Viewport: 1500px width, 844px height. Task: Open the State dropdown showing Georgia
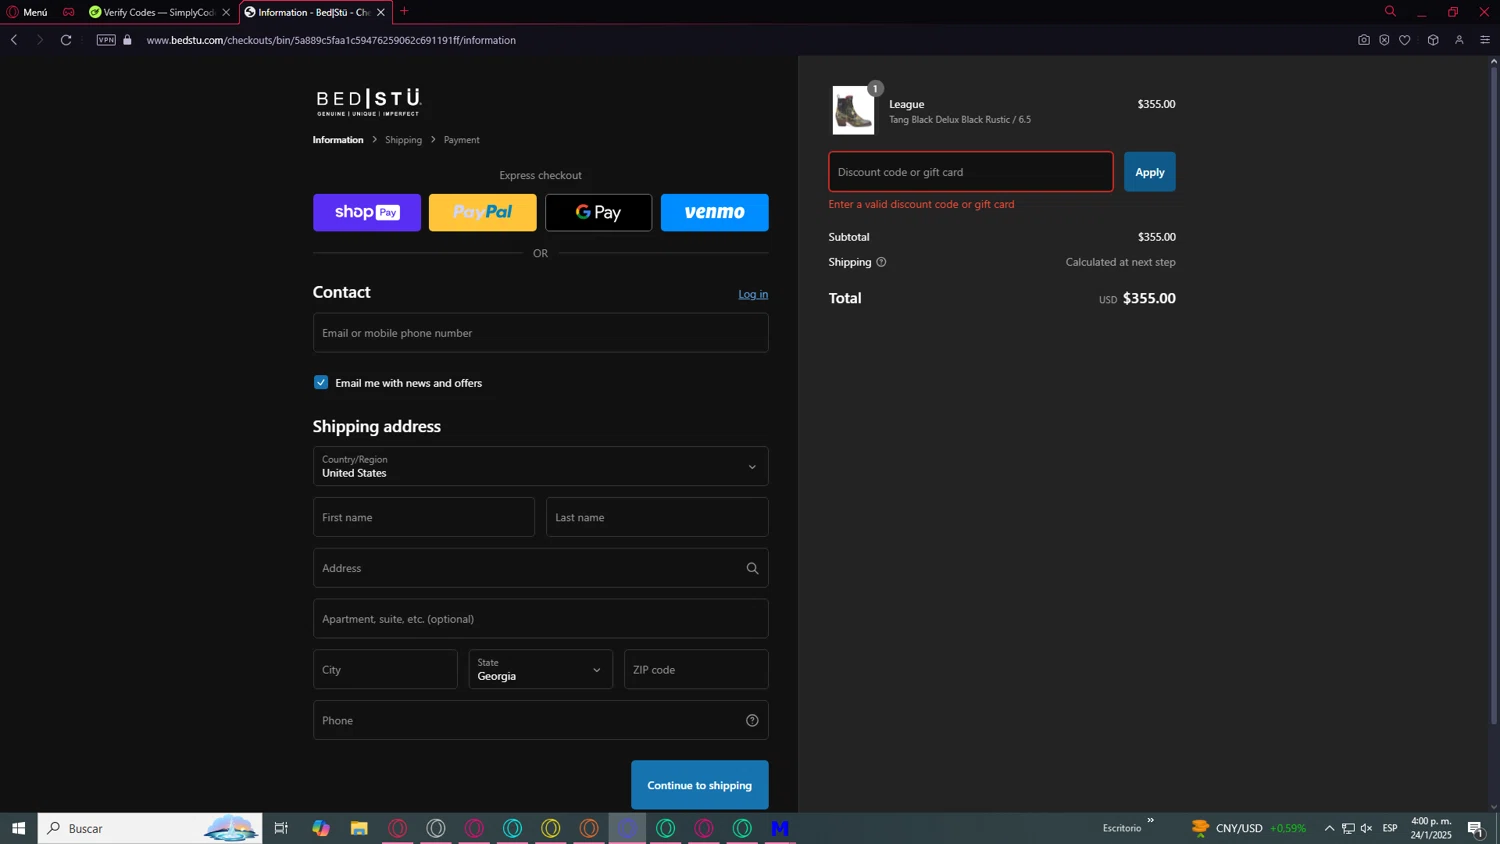[541, 670]
